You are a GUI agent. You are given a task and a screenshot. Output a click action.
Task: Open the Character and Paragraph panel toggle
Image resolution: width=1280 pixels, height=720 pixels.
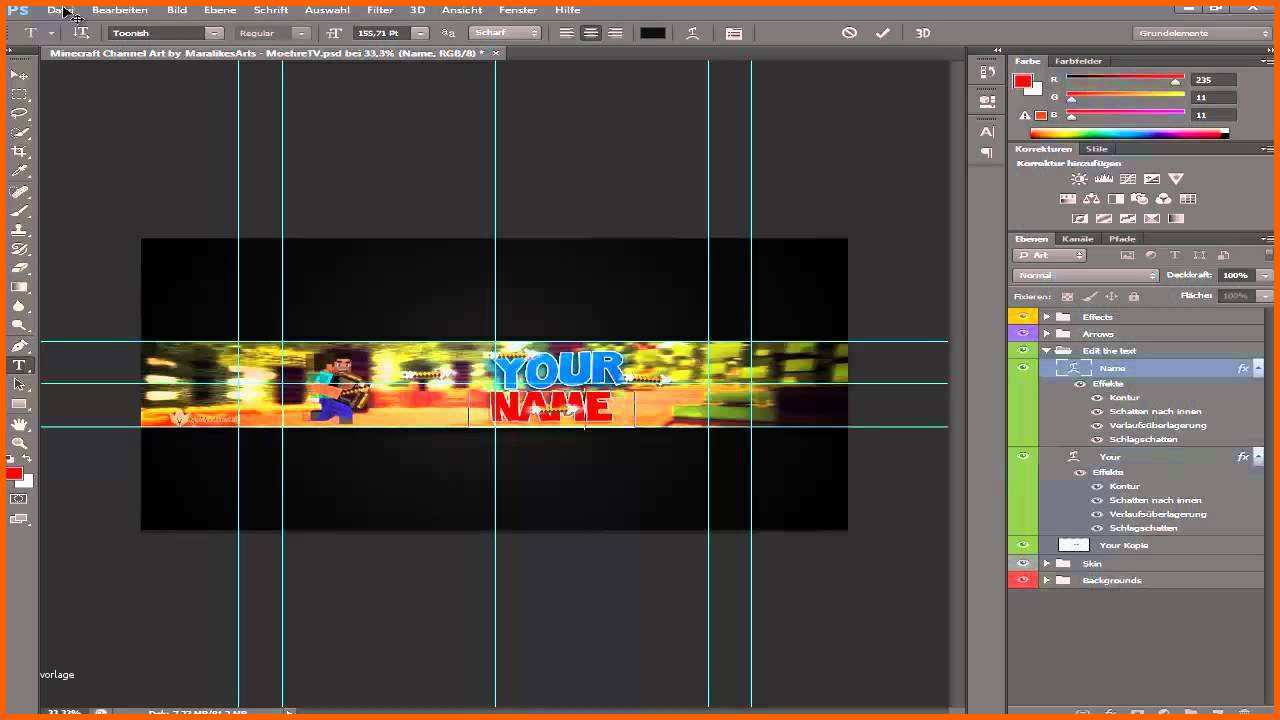(x=734, y=33)
